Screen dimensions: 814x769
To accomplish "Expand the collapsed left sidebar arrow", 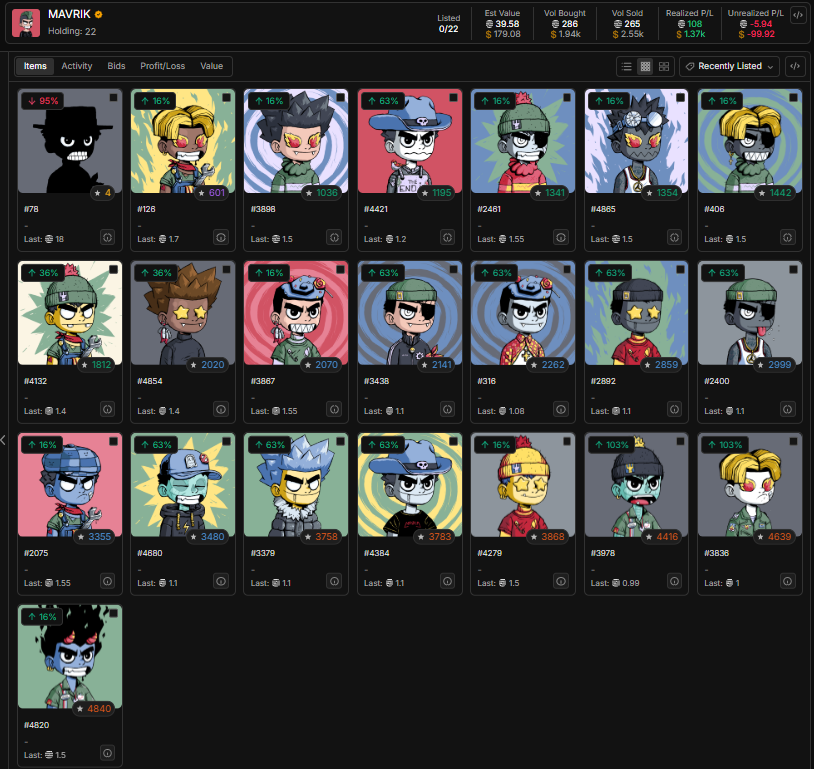I will pyautogui.click(x=3, y=440).
